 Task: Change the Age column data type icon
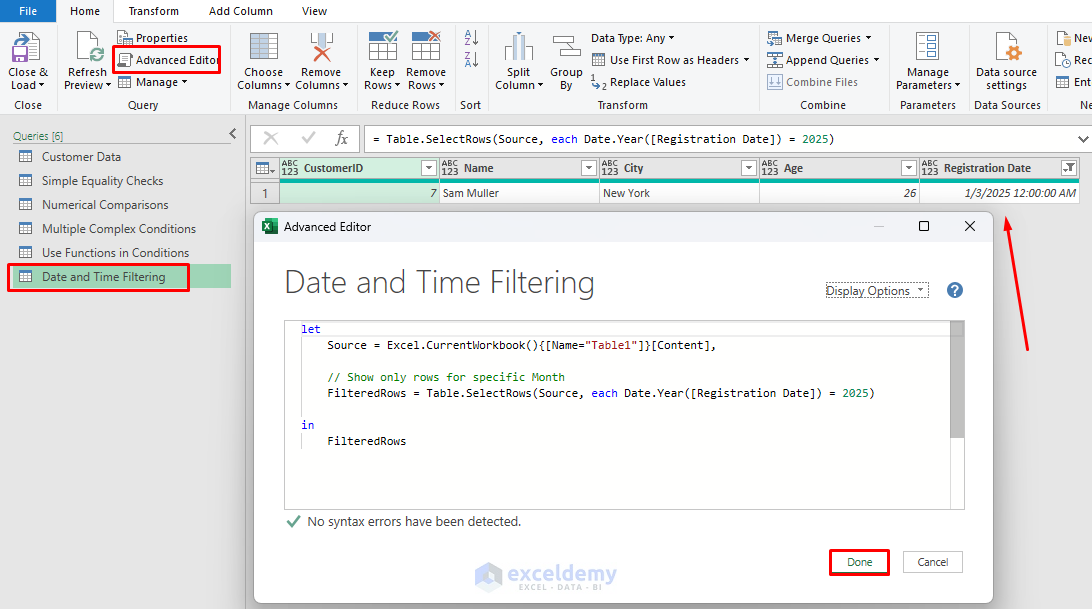[770, 168]
